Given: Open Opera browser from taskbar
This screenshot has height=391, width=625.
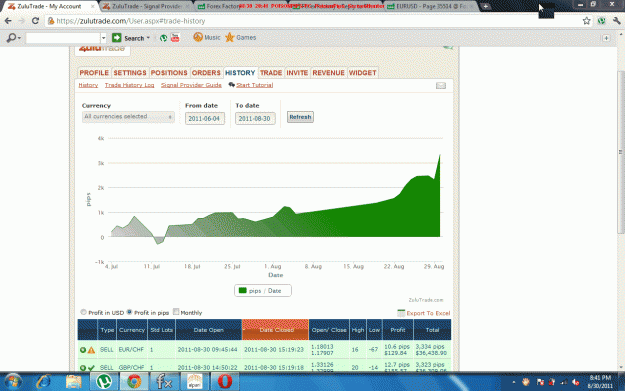Looking at the screenshot, I should [224, 382].
